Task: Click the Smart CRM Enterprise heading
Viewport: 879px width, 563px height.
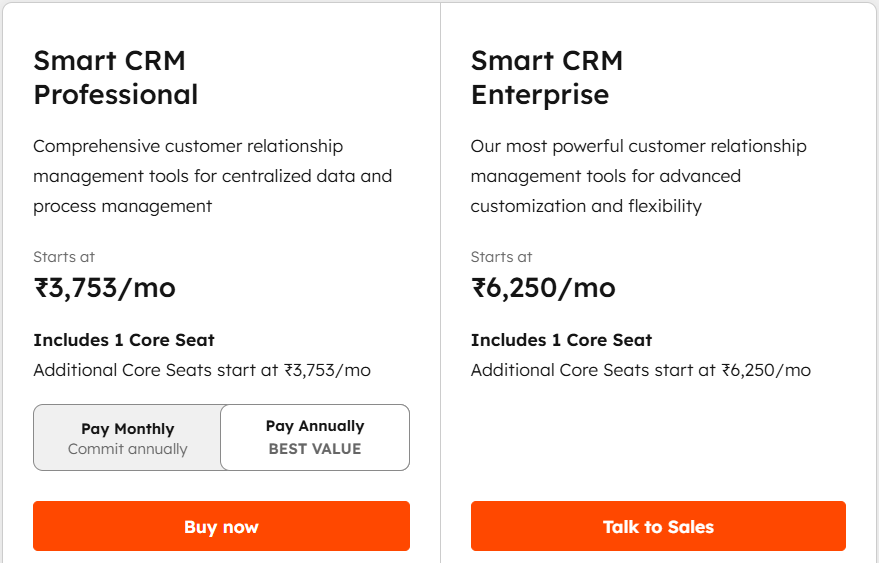Action: pyautogui.click(x=546, y=77)
